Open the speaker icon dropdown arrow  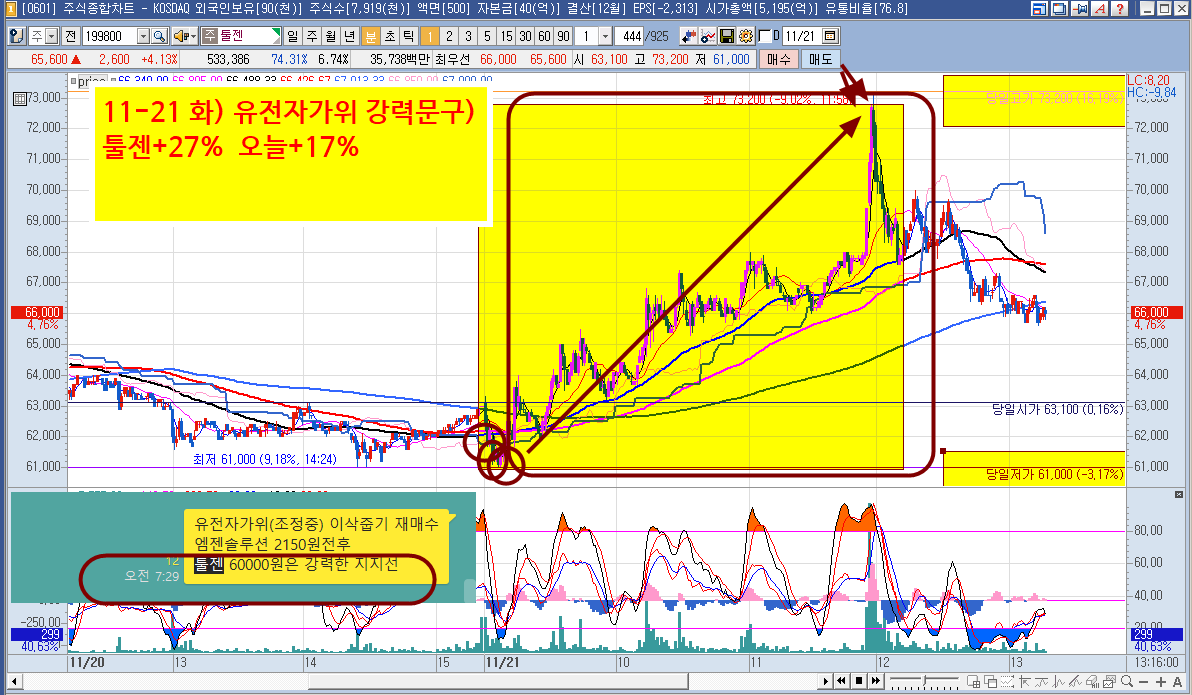point(193,36)
